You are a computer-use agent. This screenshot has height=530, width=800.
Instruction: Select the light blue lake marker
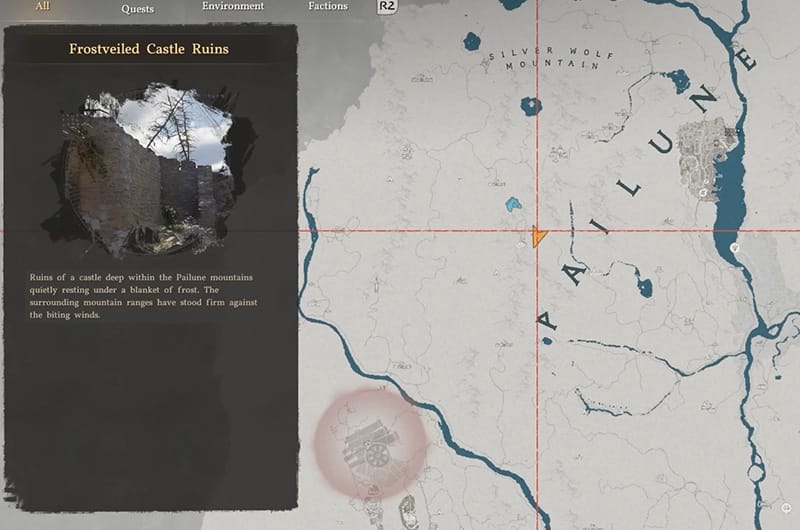coord(513,205)
